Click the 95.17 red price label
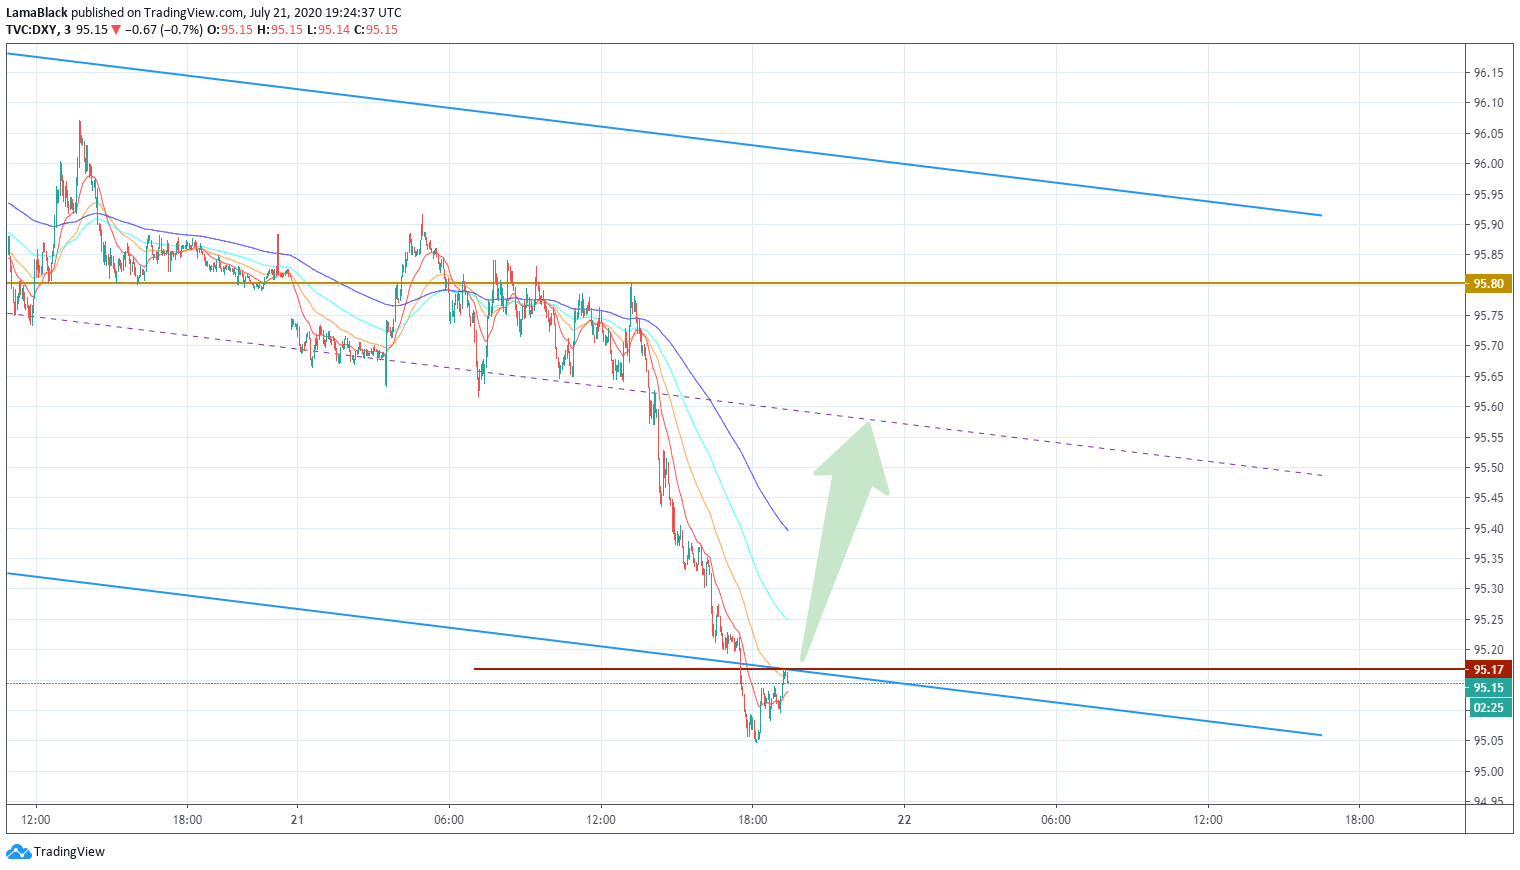 [1489, 669]
